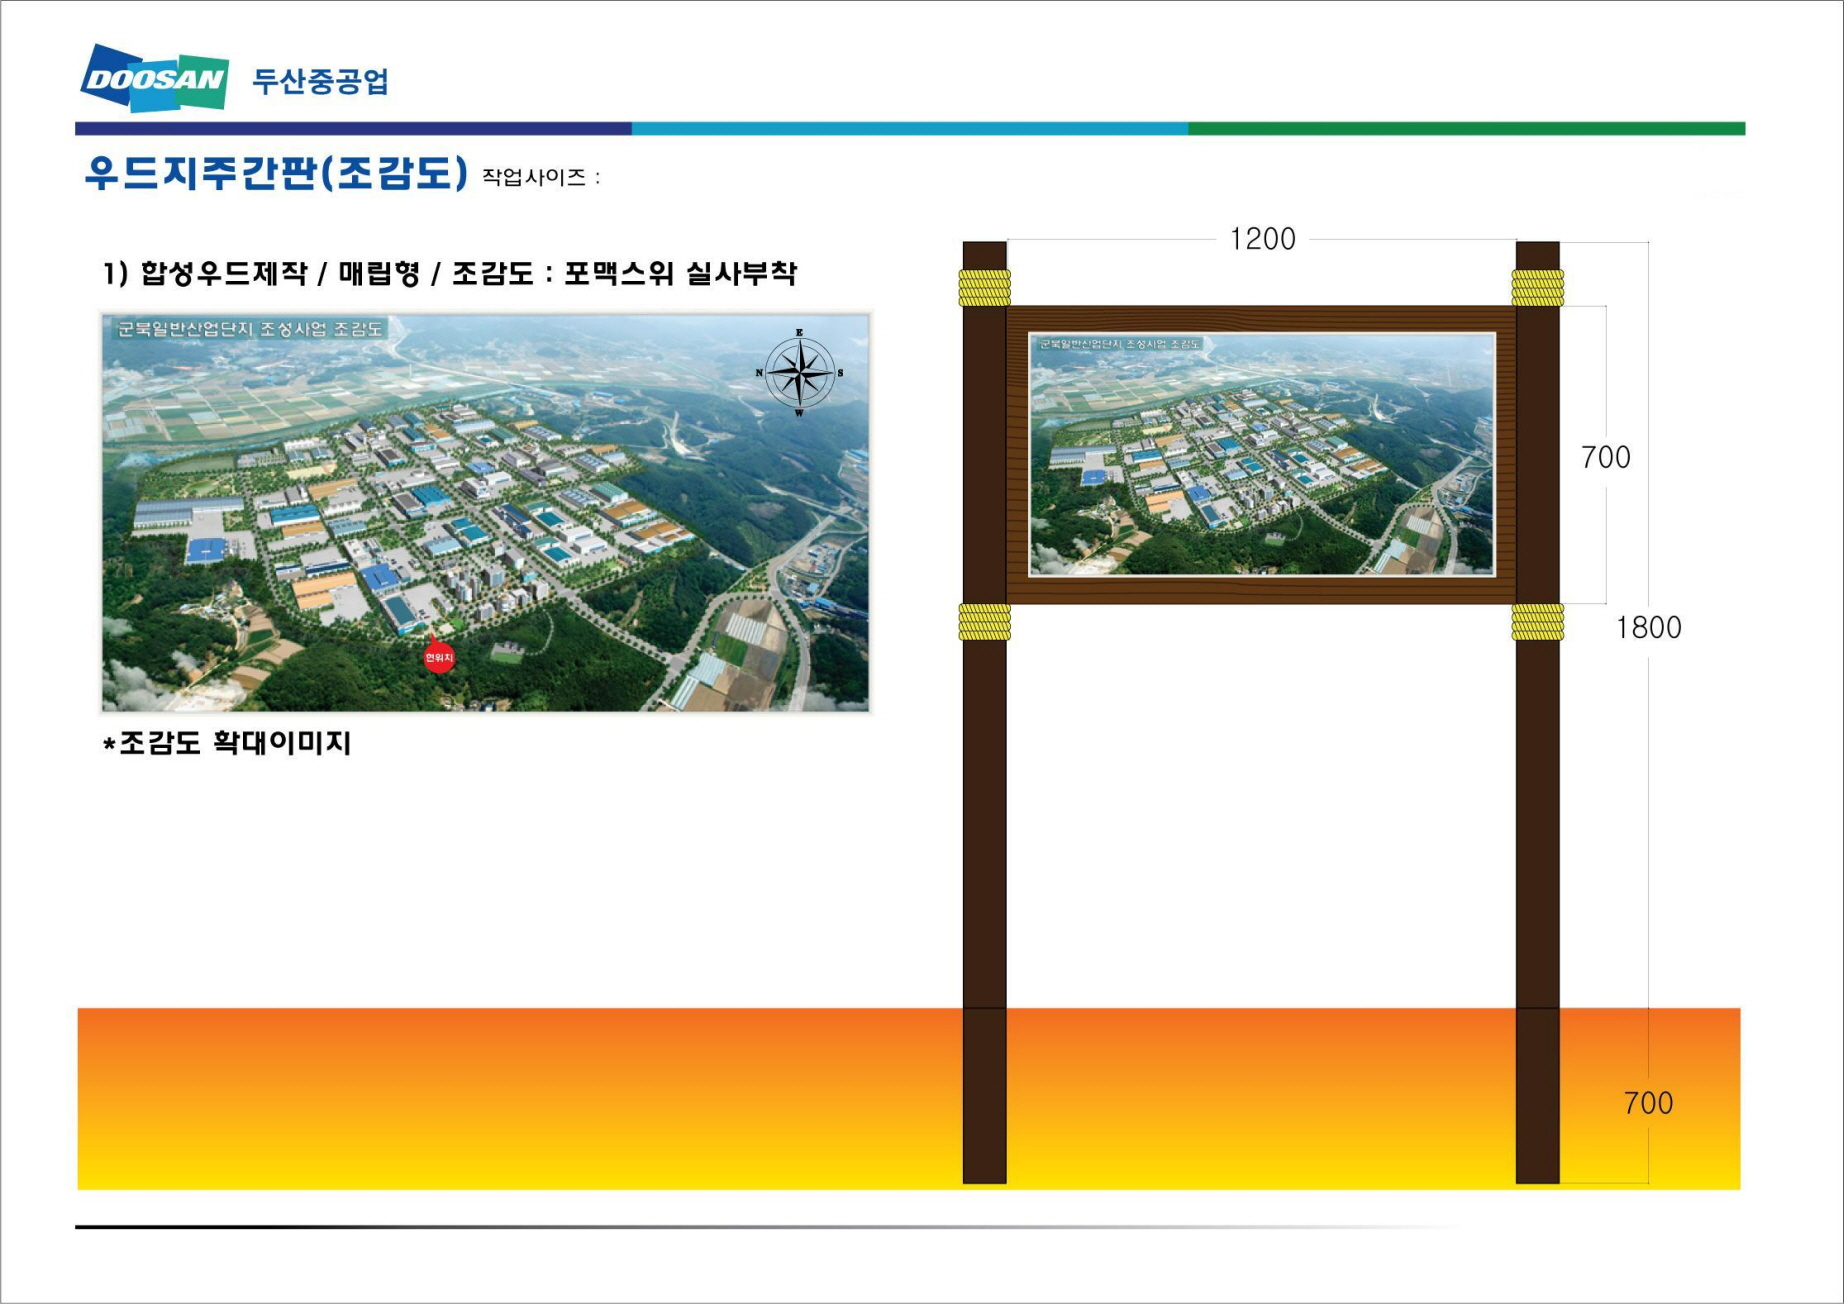The height and width of the screenshot is (1304, 1844).
Task: Click the red 현위치 location marker
Action: 439,655
